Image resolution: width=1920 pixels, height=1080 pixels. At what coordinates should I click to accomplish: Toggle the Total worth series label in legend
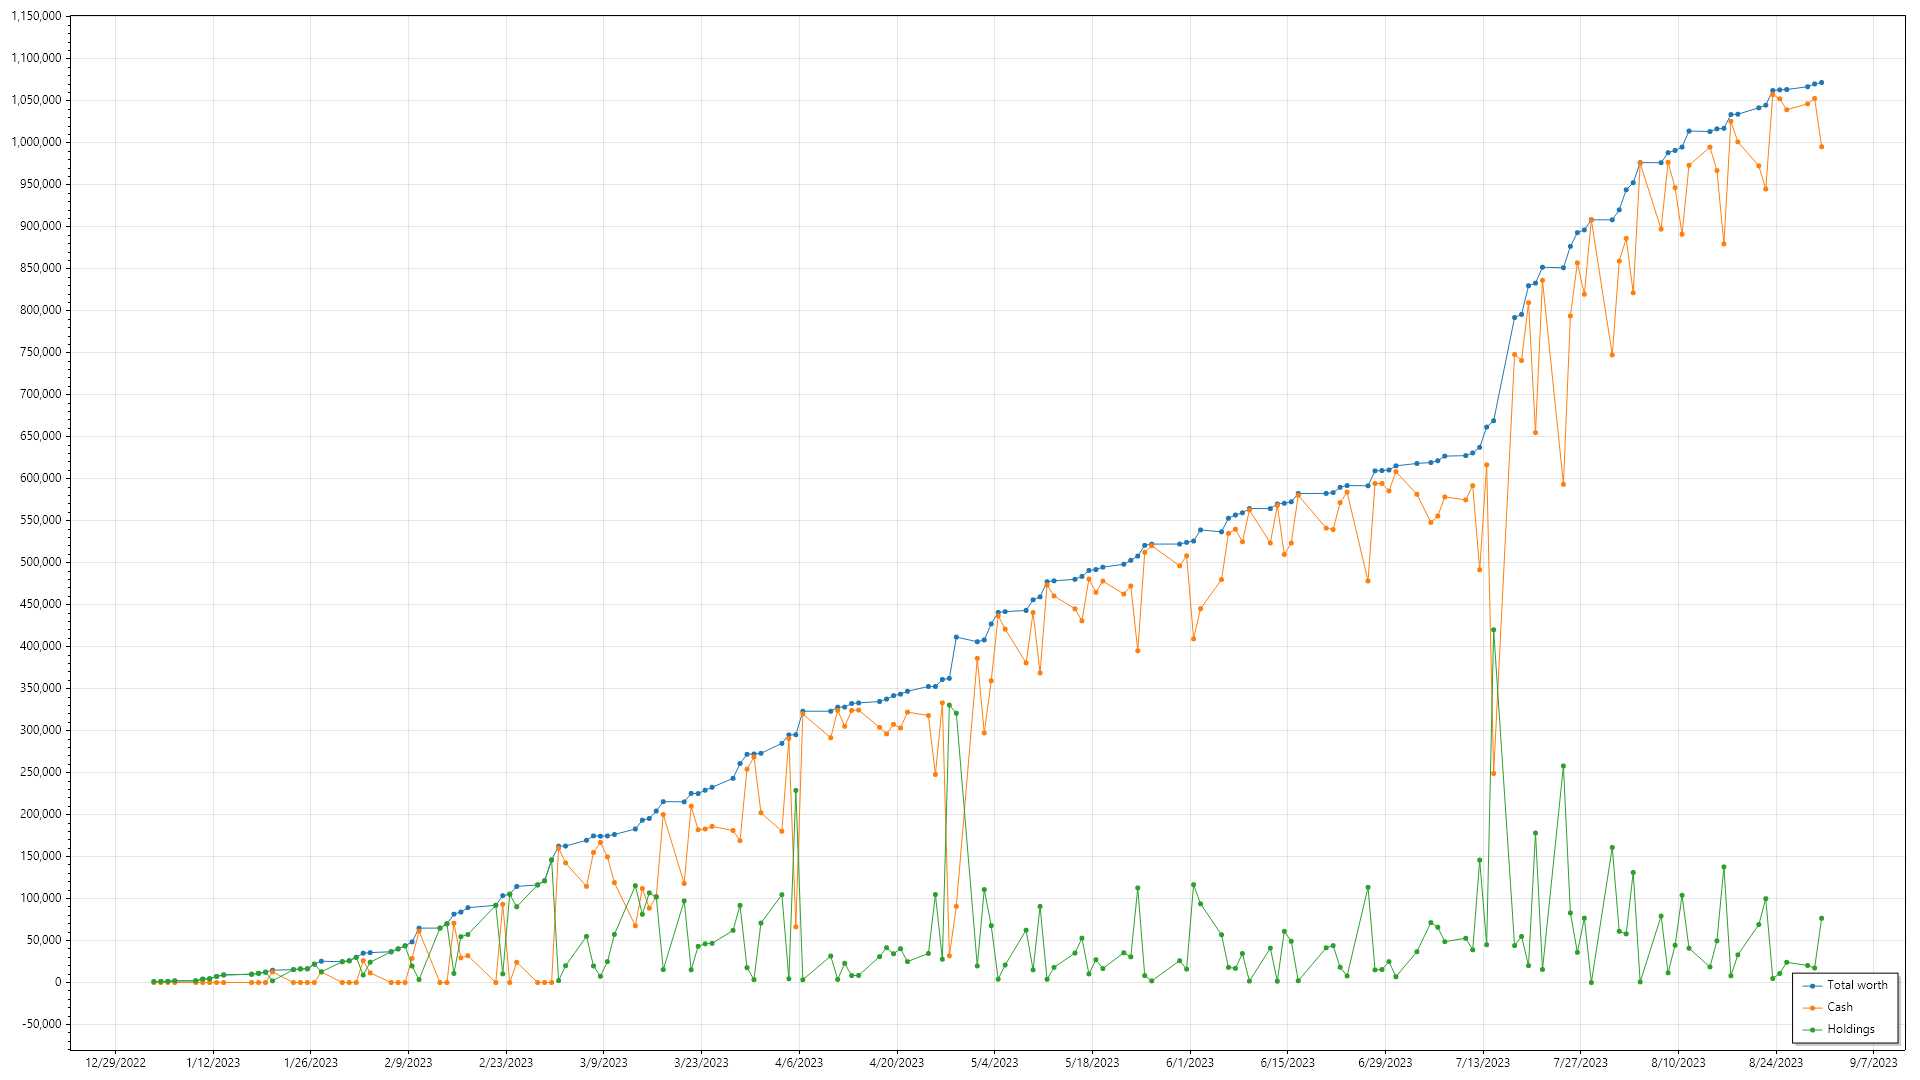coord(1857,986)
